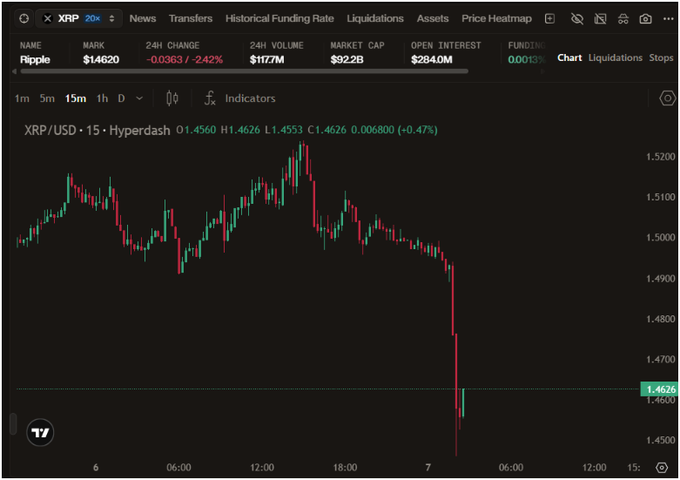Click the 12:00 label left of 18:00
680x480 pixels.
click(262, 467)
